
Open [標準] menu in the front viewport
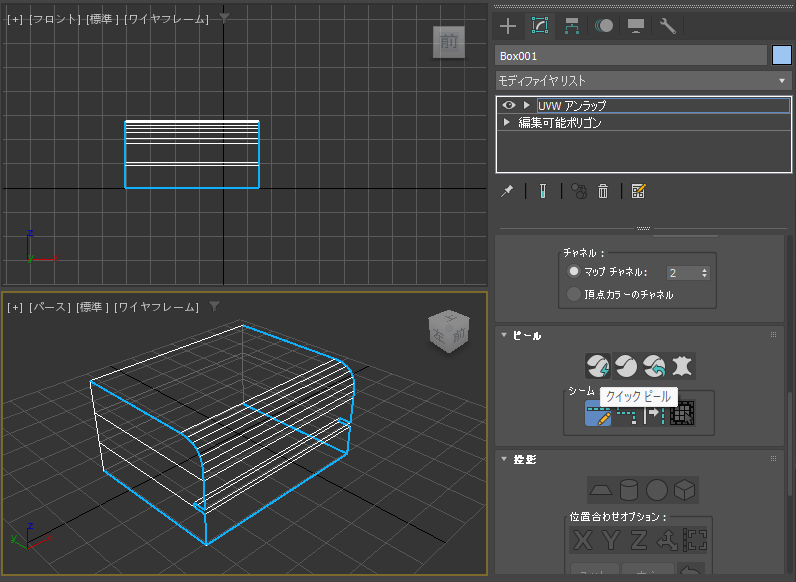tap(102, 19)
